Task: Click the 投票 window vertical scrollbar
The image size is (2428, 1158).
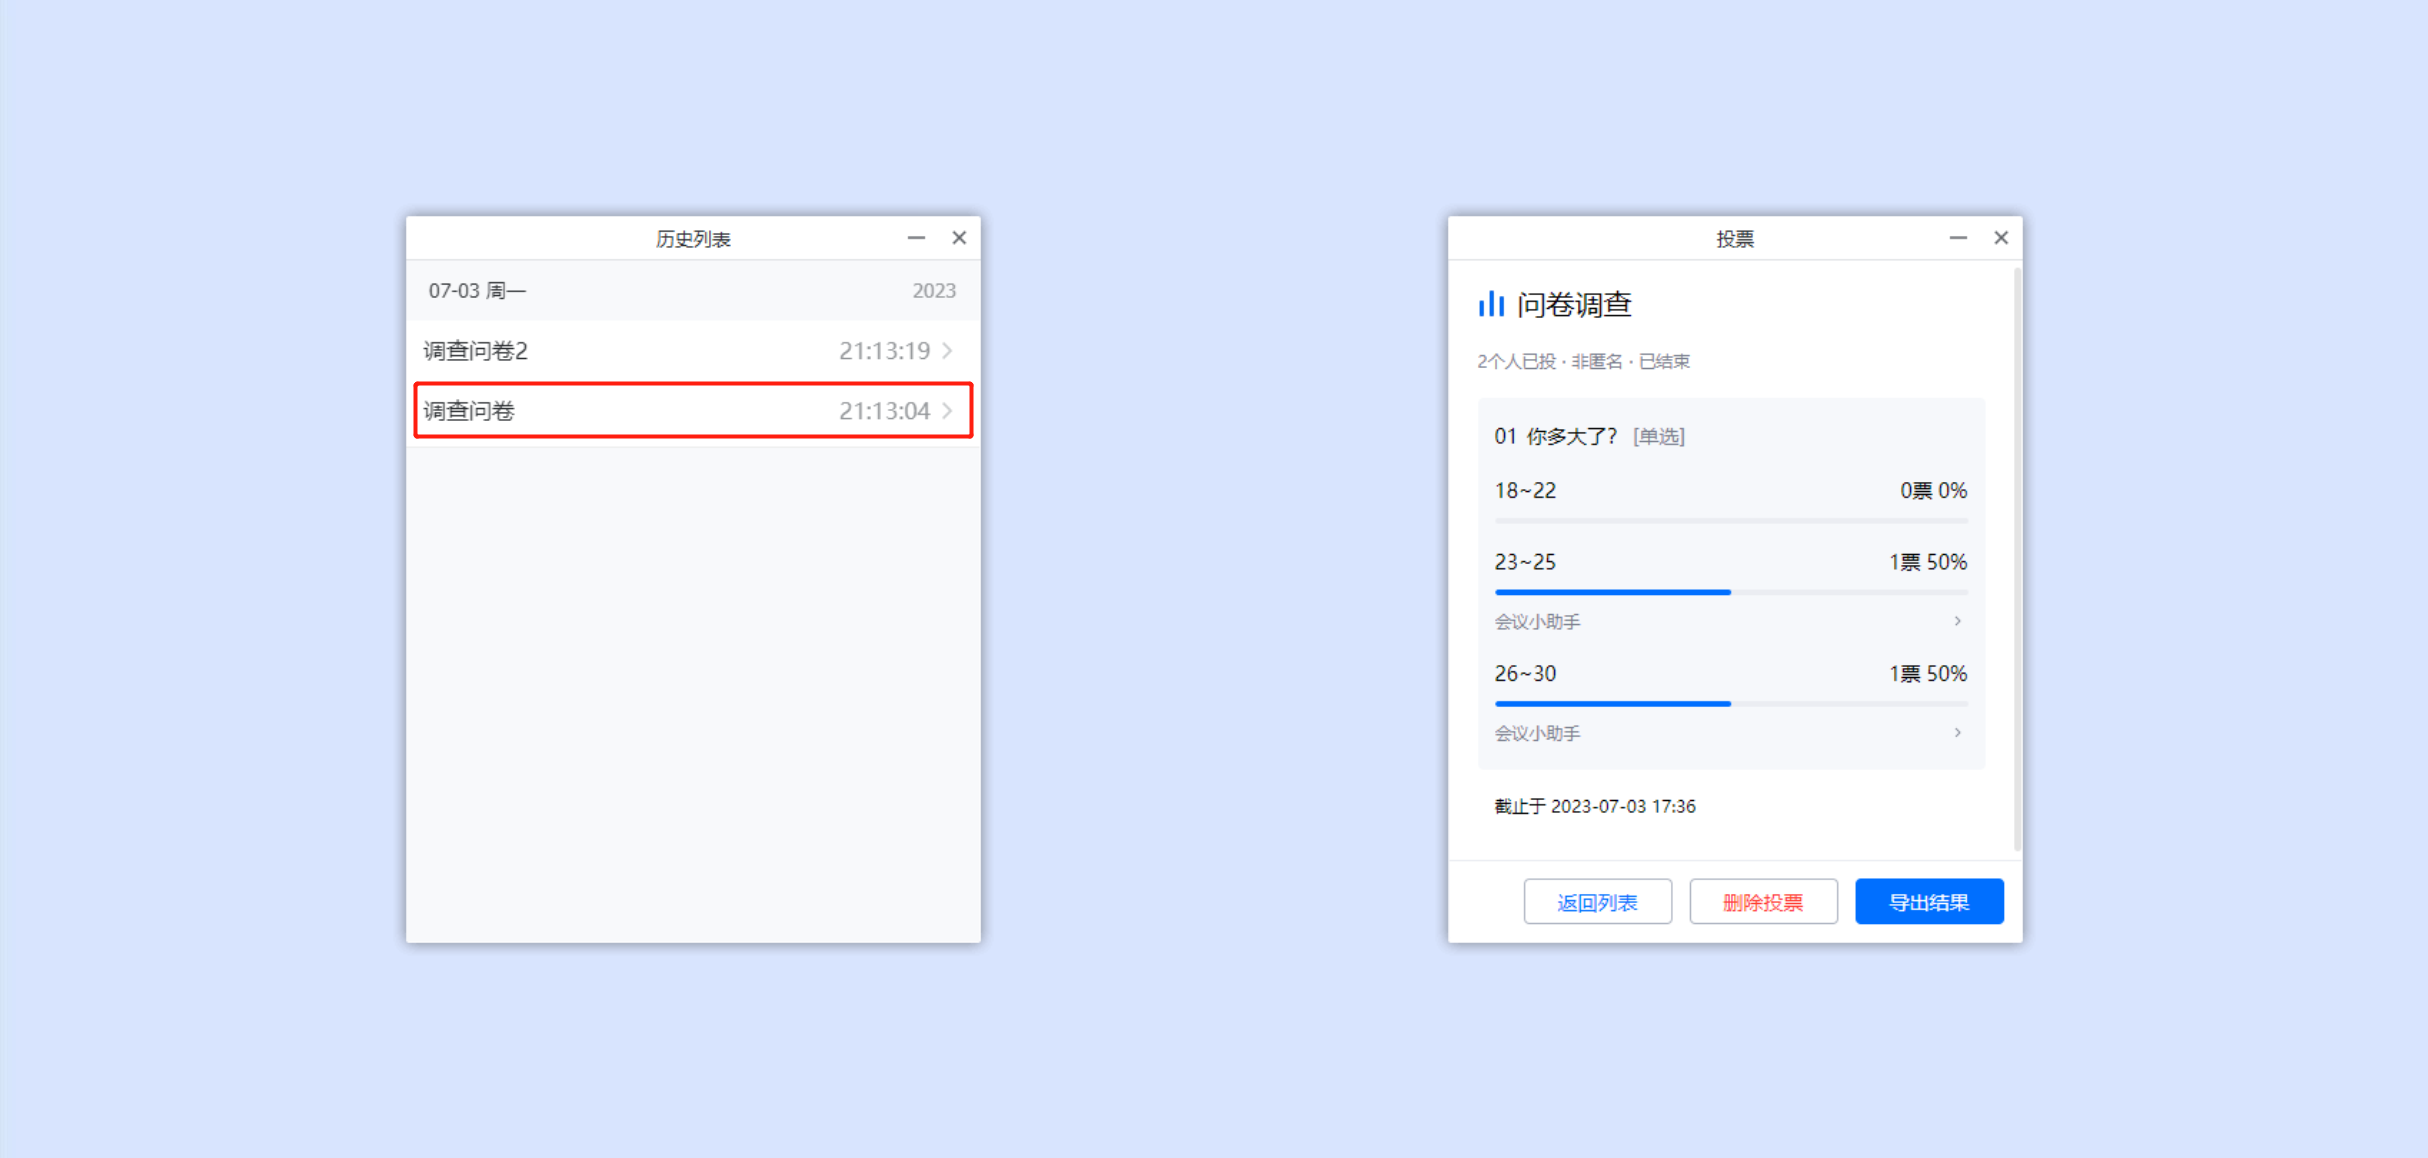Action: click(x=2017, y=560)
